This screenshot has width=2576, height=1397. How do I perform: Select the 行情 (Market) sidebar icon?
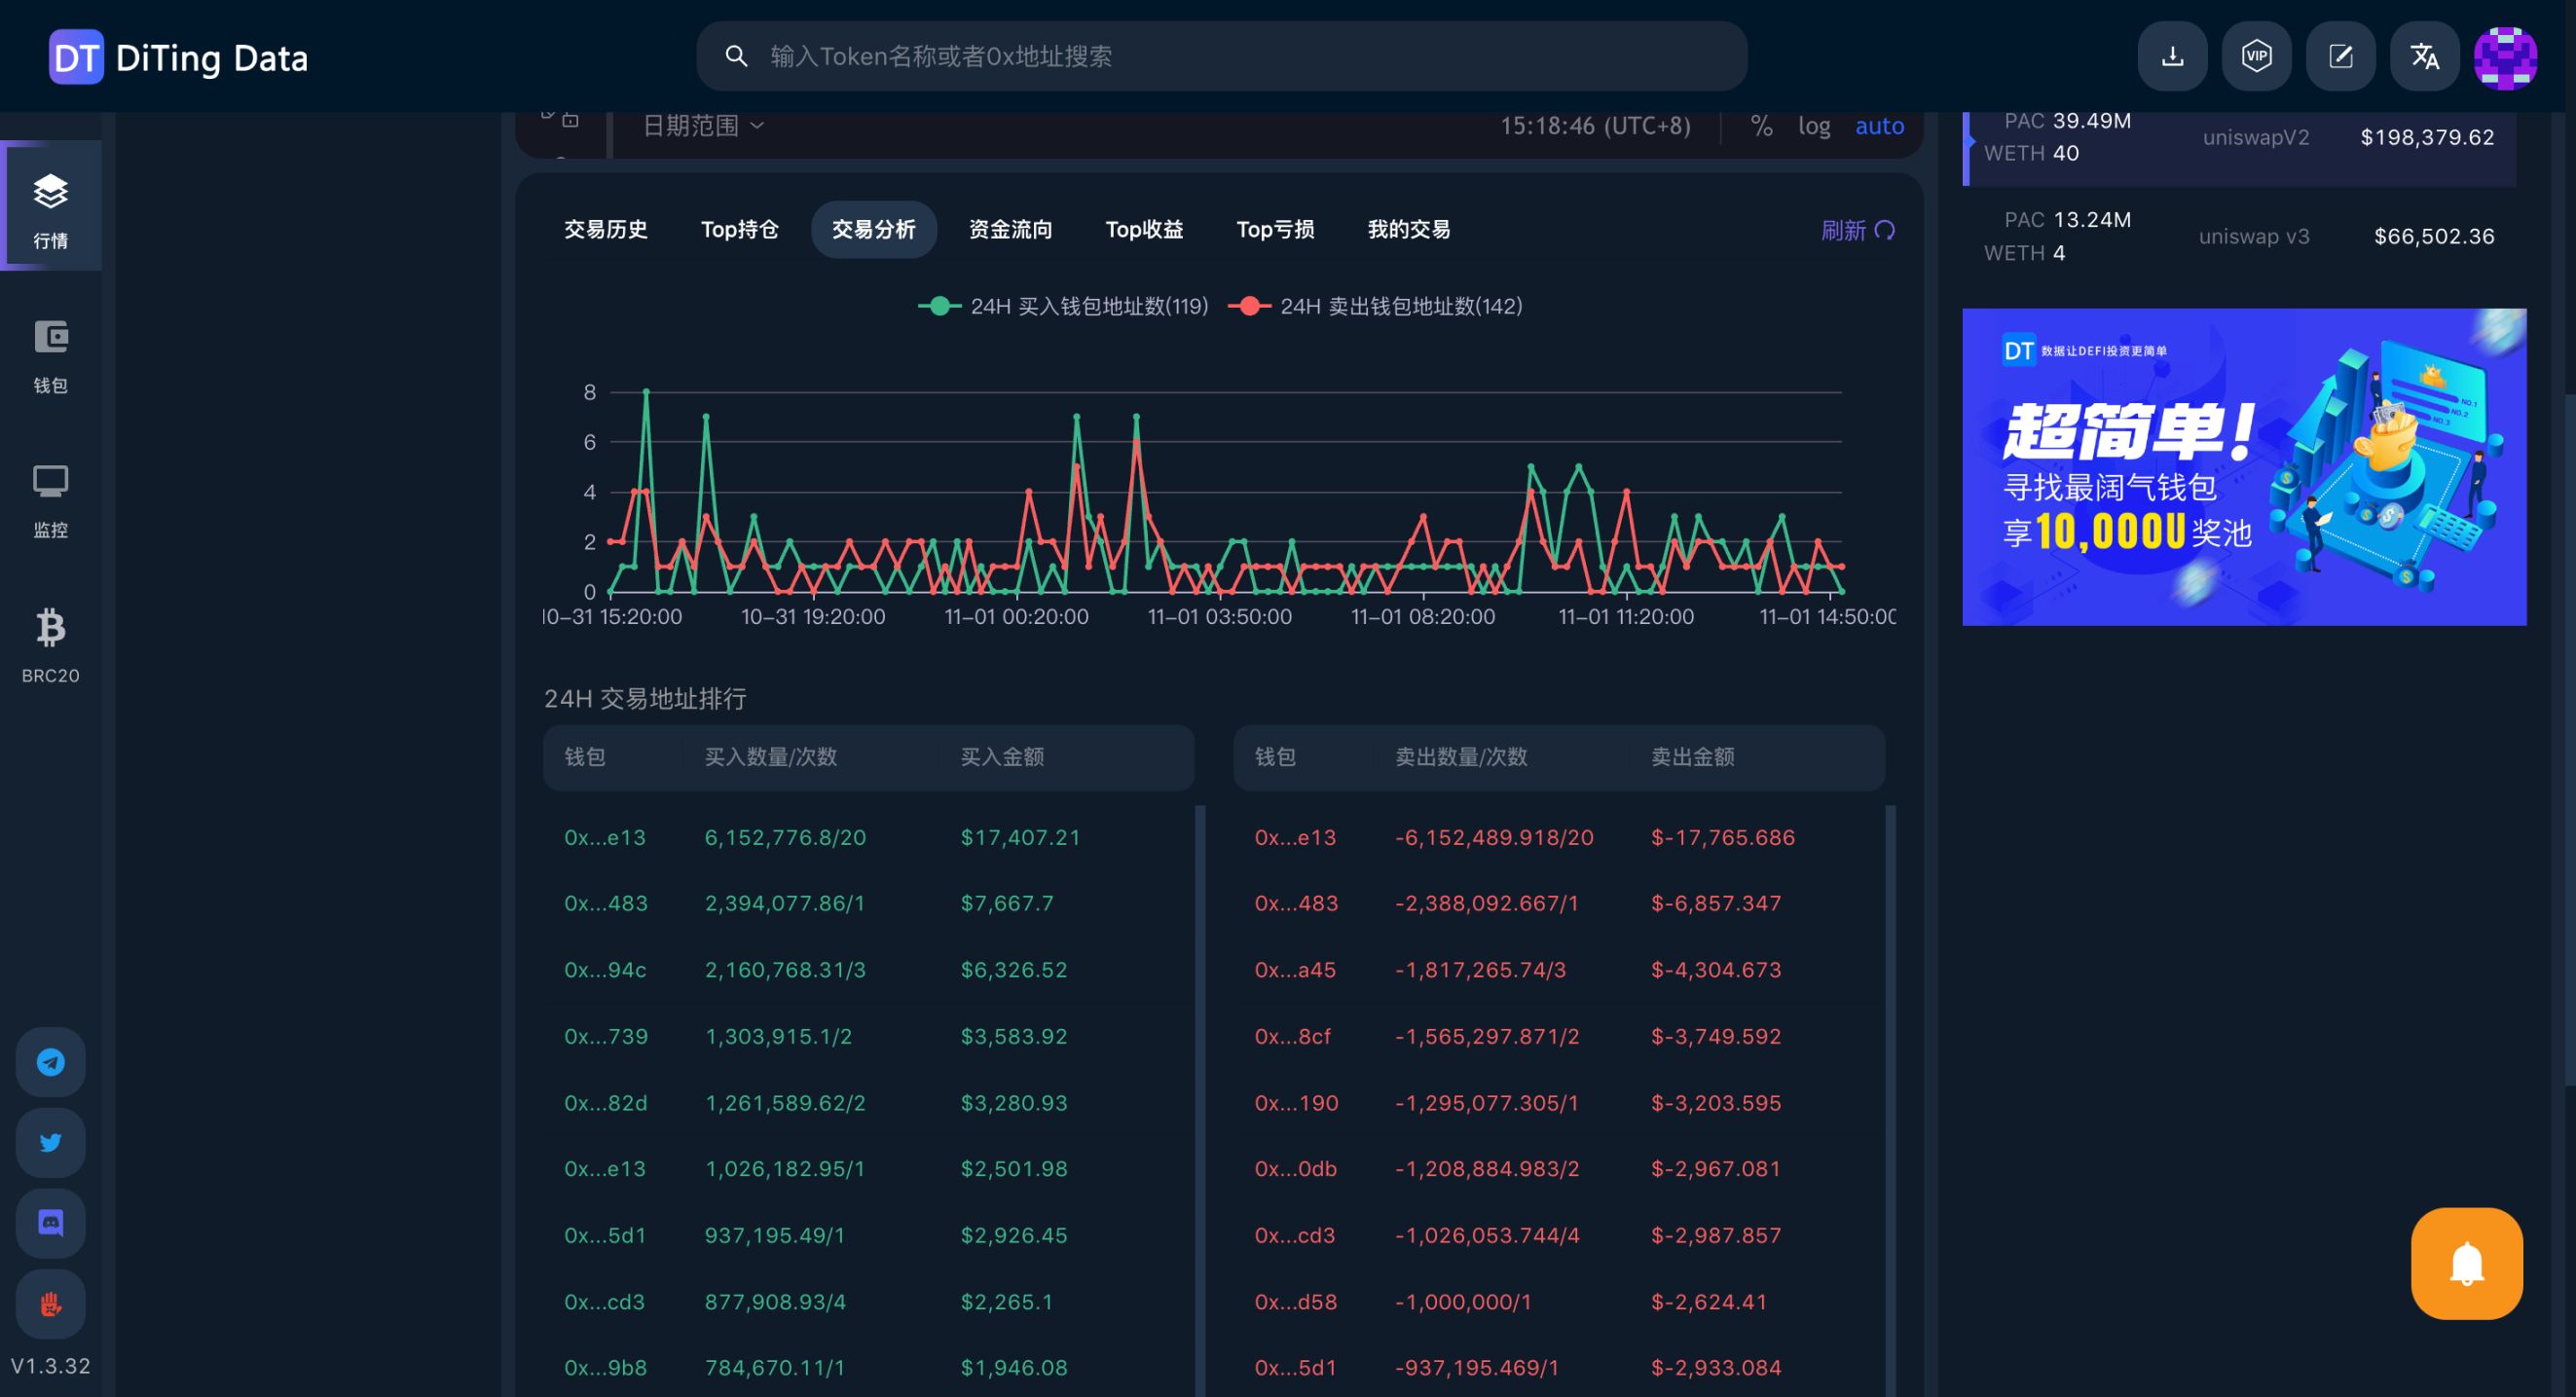point(50,205)
